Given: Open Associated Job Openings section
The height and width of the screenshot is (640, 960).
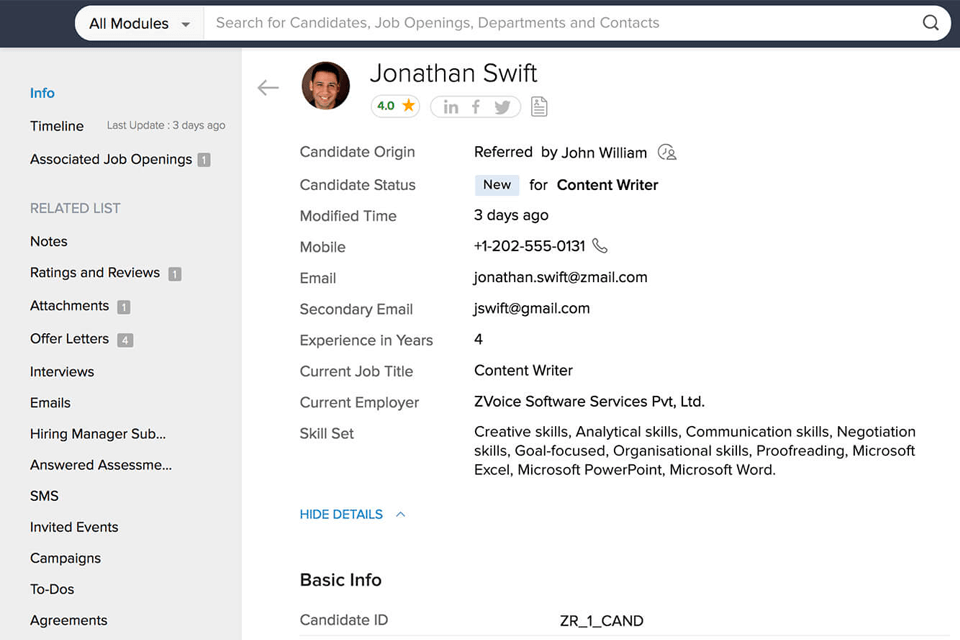Looking at the screenshot, I should tap(111, 159).
